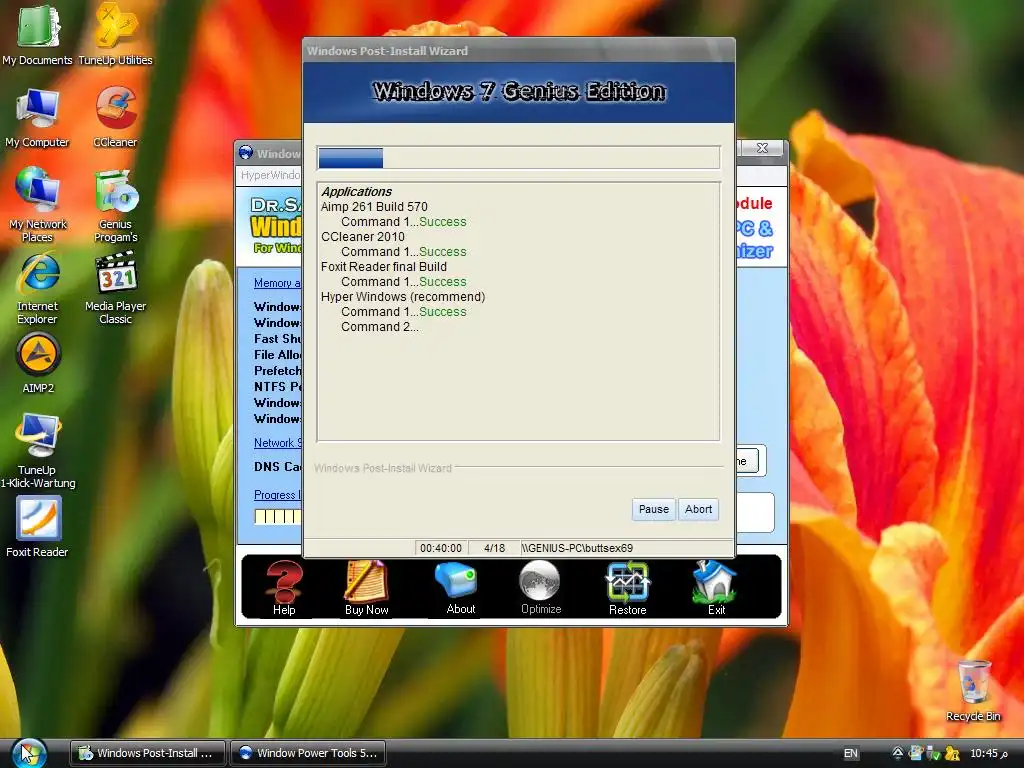This screenshot has width=1024, height=768.
Task: Click 'Command 2...' line in list
Action: pos(379,327)
